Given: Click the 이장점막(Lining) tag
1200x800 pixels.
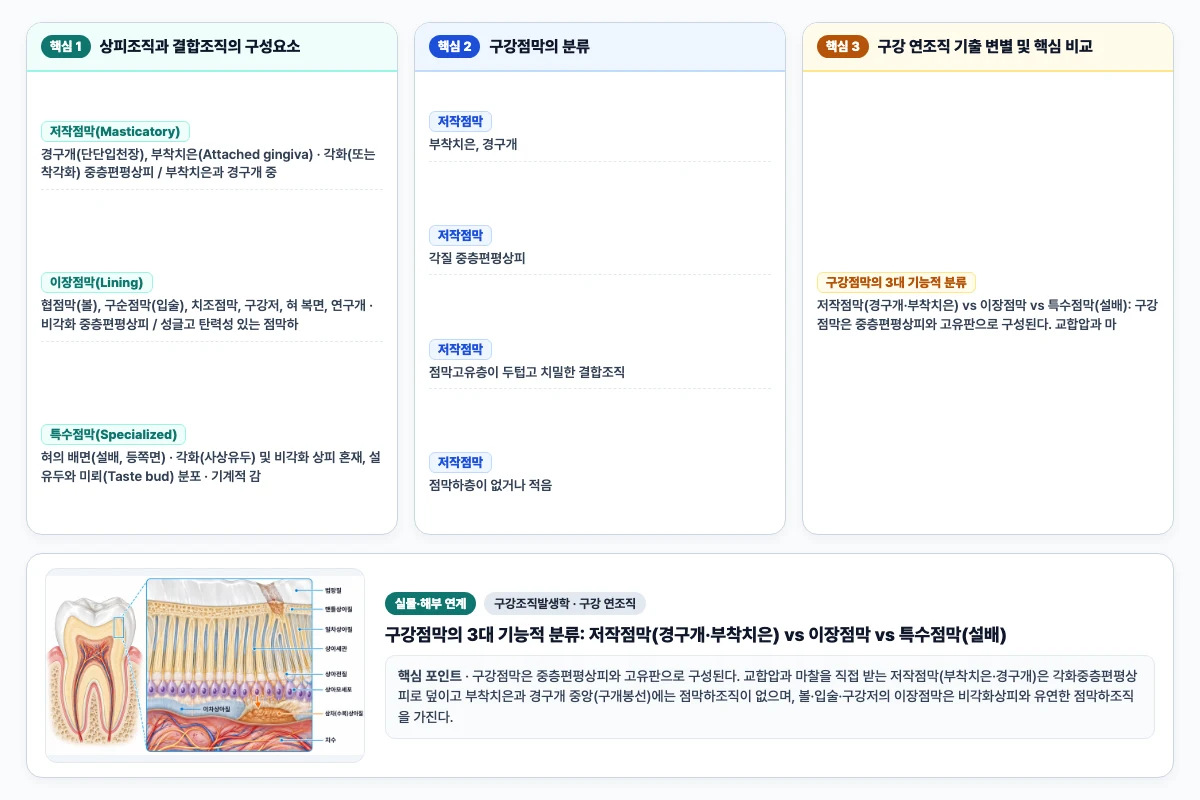Looking at the screenshot, I should 97,282.
